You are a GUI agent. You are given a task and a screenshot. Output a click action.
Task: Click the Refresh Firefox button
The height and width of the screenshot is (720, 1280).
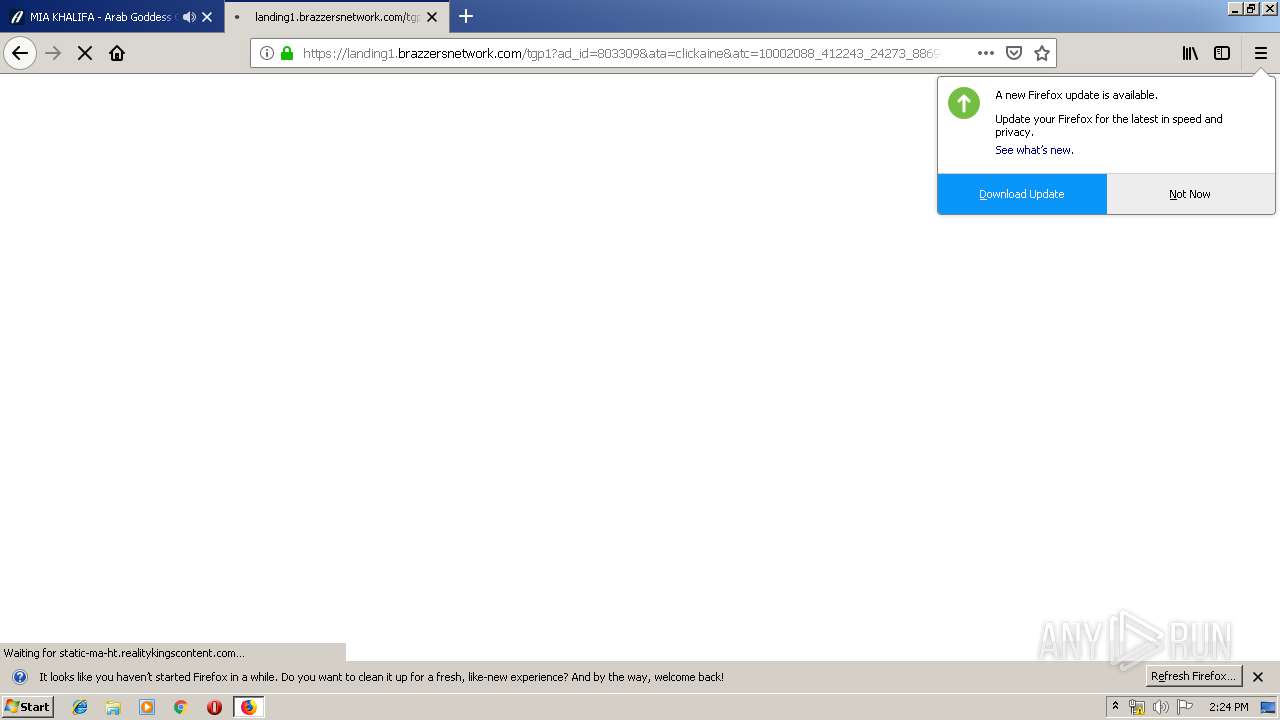tap(1194, 676)
